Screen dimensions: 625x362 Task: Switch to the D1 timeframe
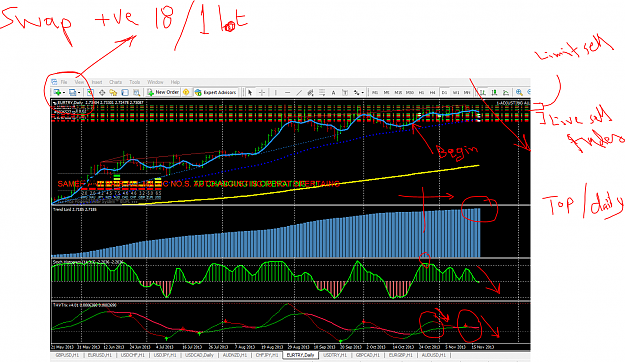[444, 92]
